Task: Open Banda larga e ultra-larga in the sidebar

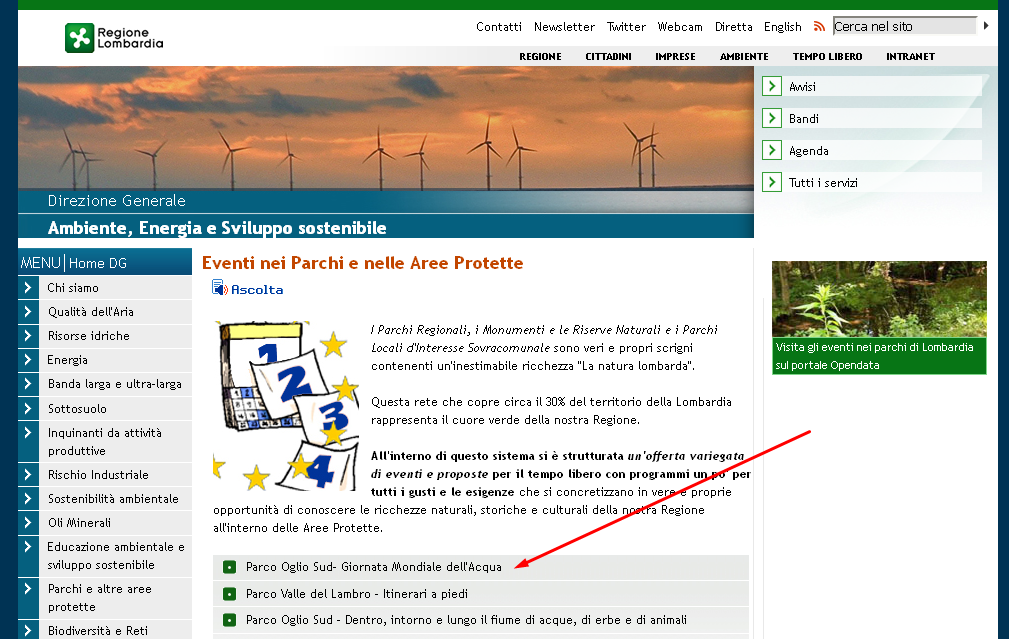Action: [x=115, y=384]
